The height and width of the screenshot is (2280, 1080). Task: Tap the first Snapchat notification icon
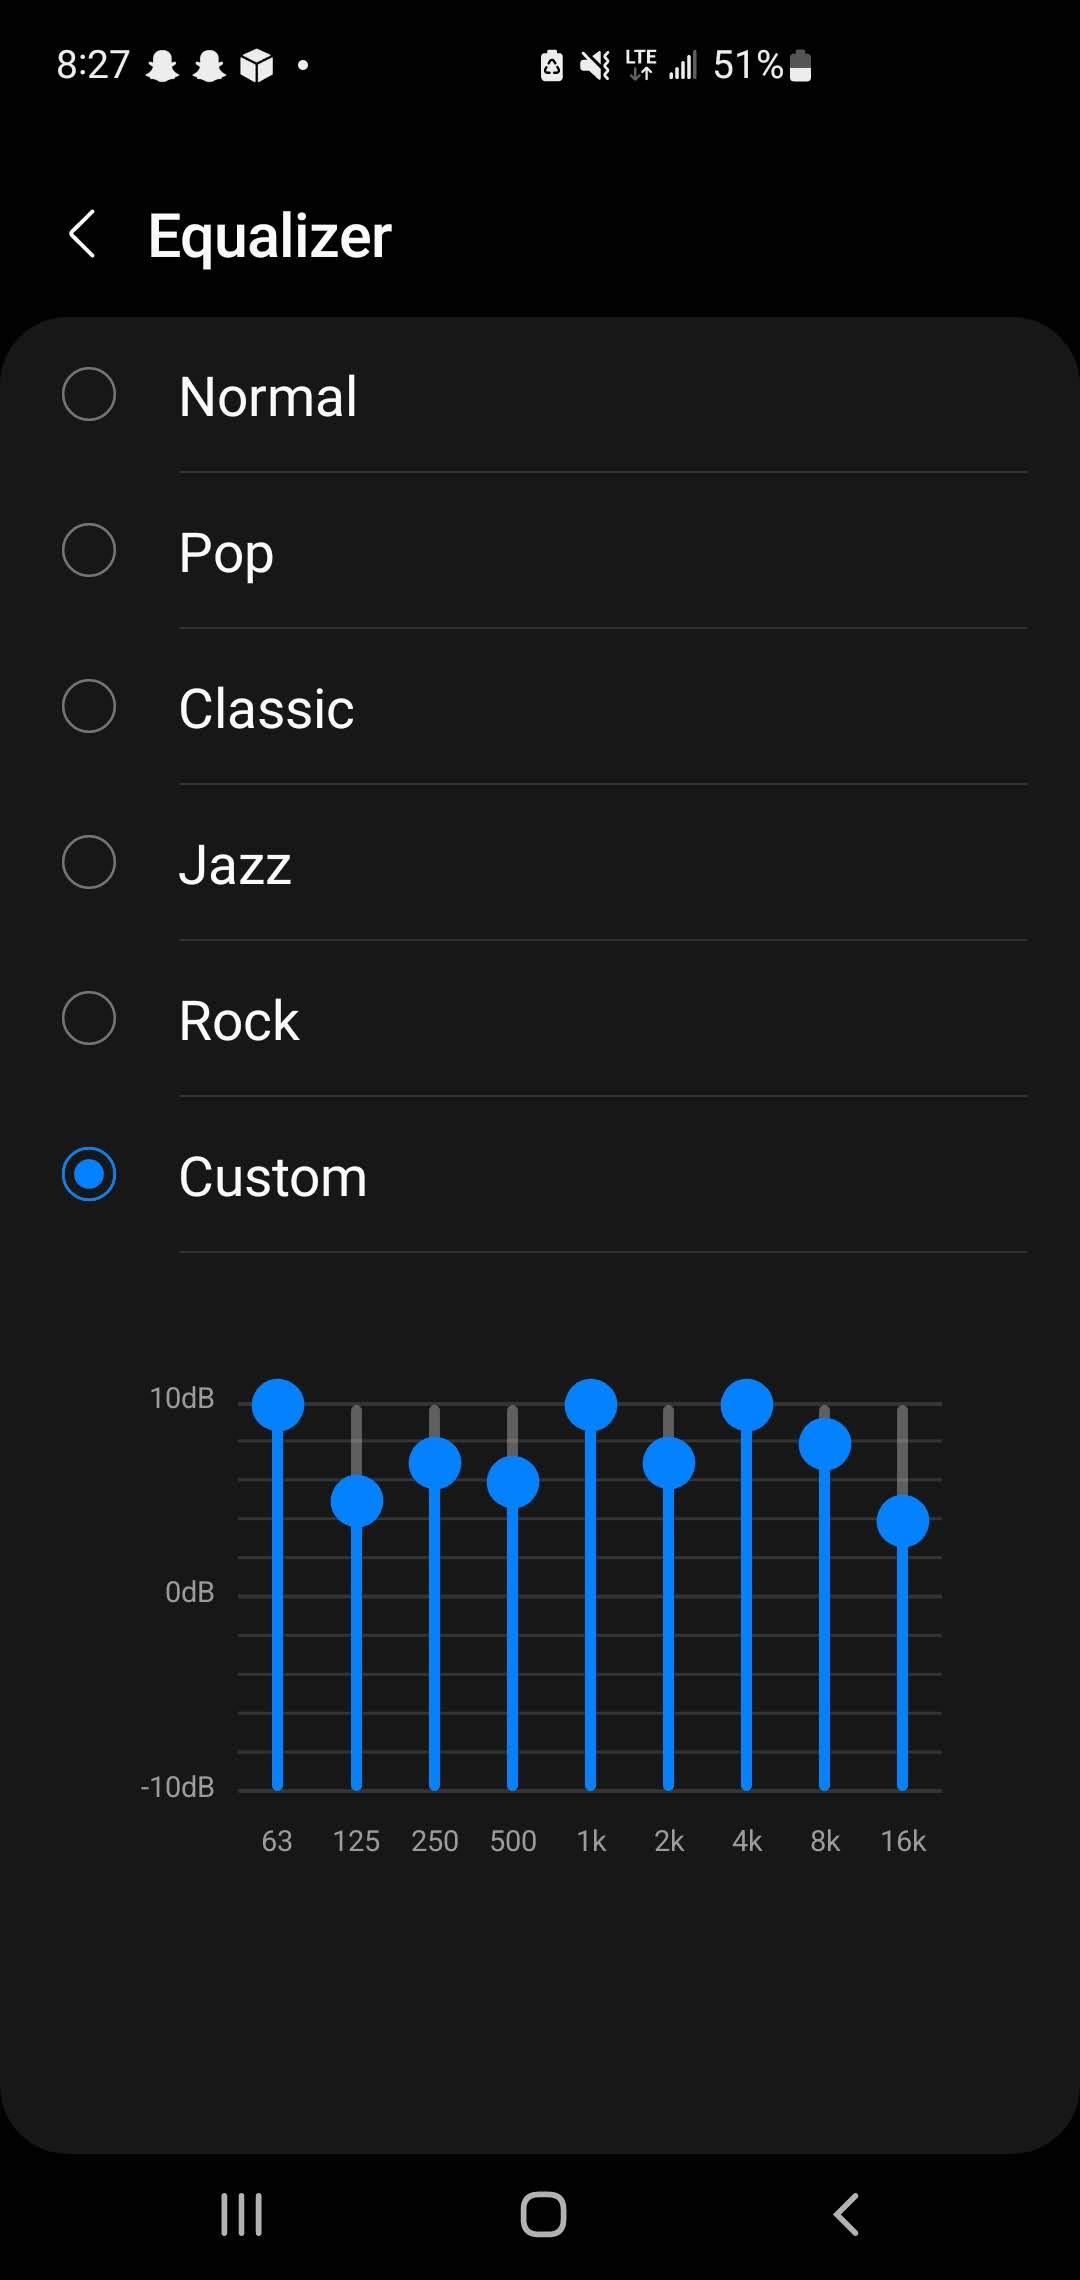162,66
